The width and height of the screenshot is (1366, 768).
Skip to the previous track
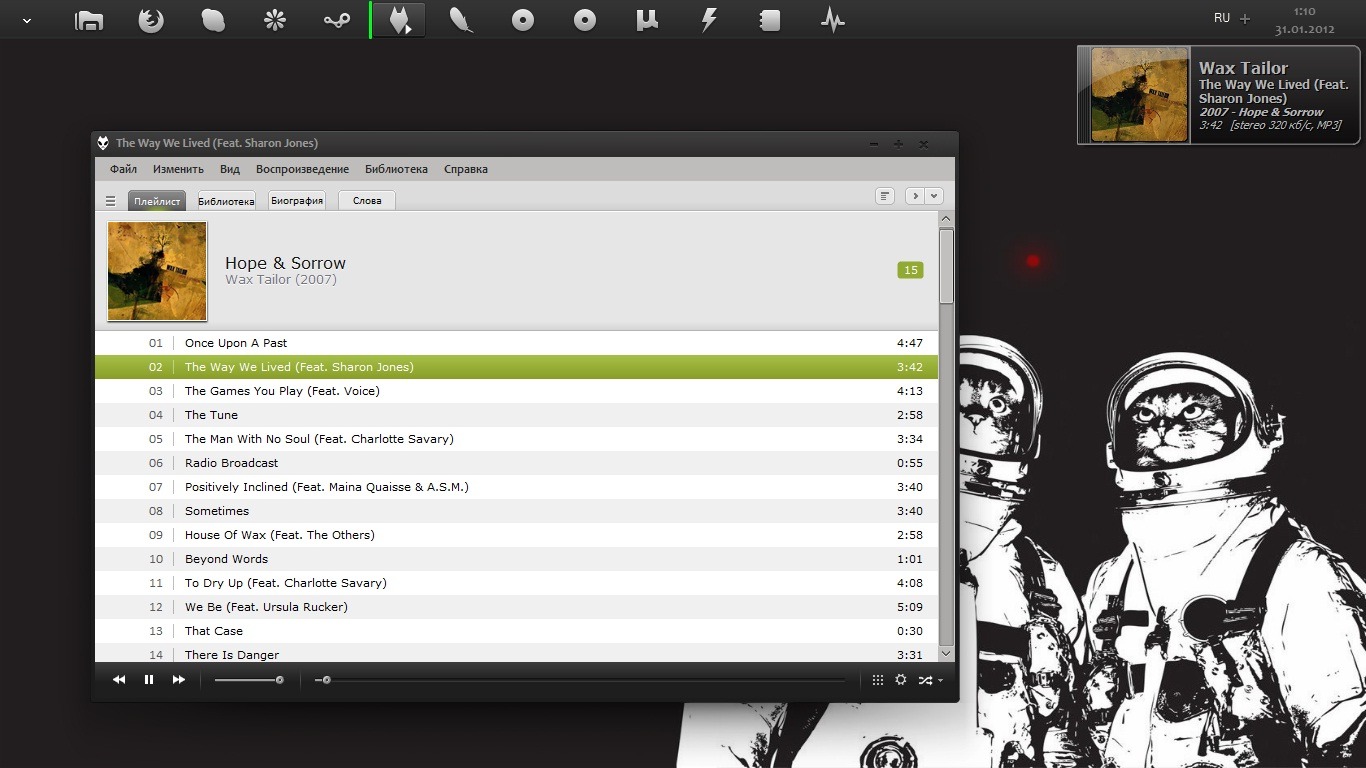119,680
